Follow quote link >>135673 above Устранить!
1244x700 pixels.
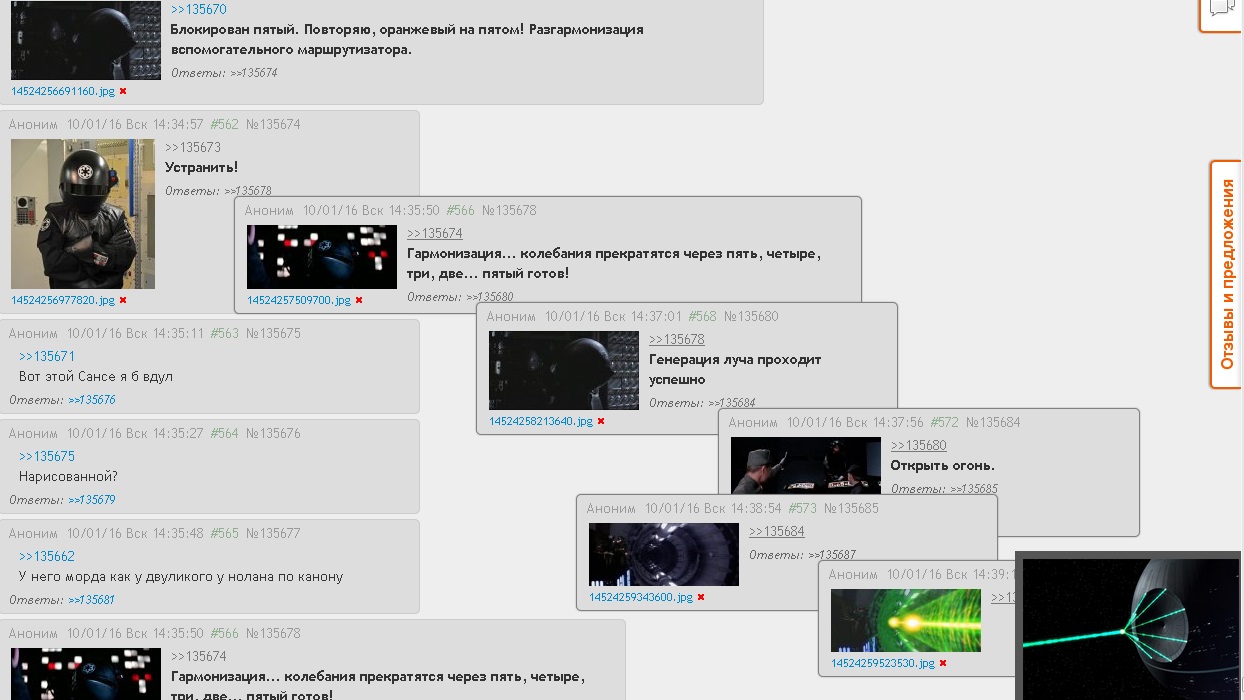click(193, 147)
